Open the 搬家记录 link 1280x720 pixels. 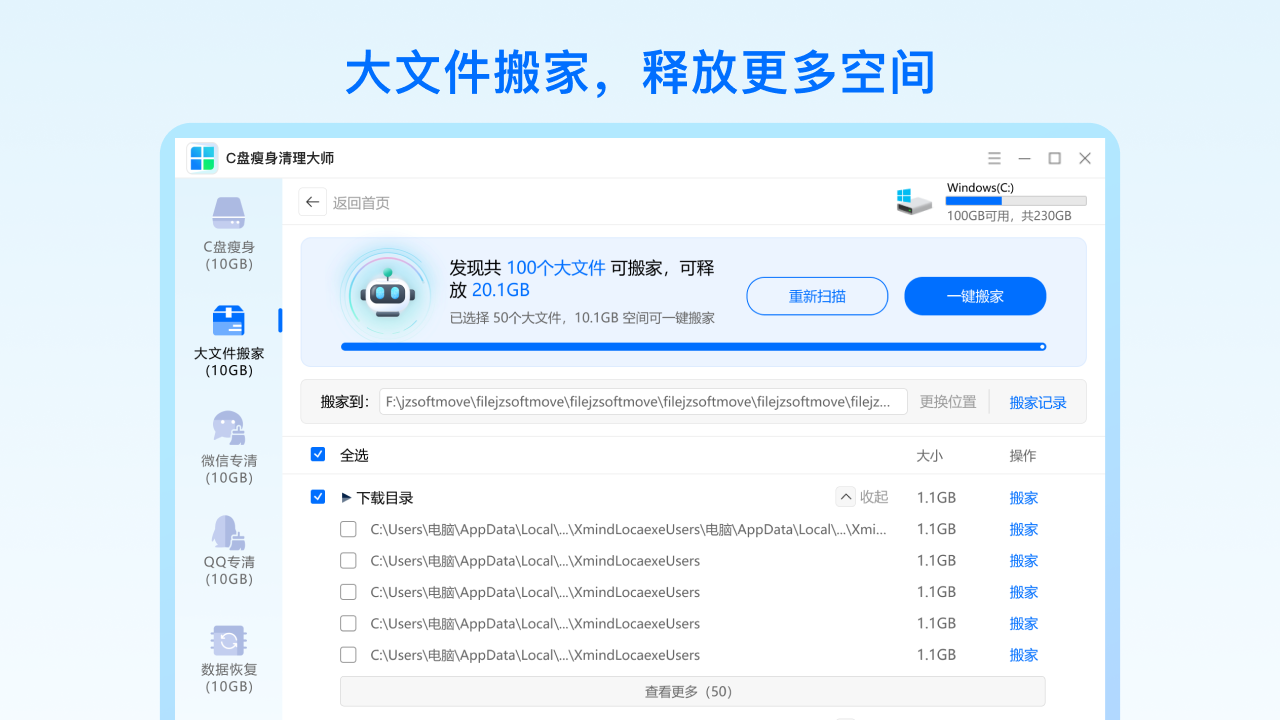click(1037, 402)
